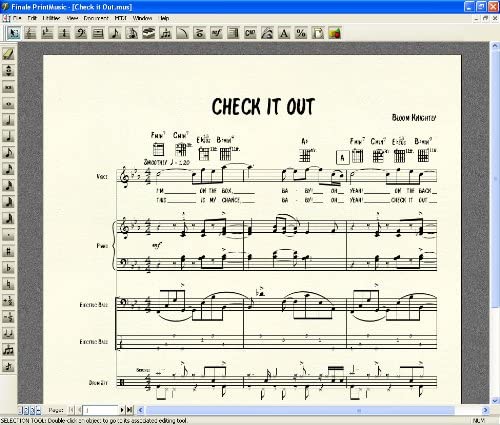This screenshot has width=500, height=425.
Task: Select the tuplet tool in note palette
Action: click(8, 350)
